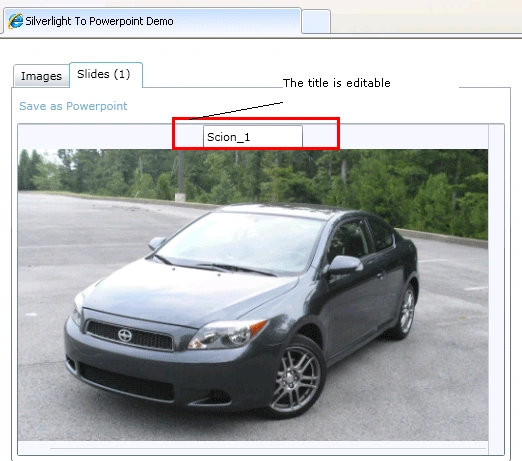Screen dimensions: 522x461
Task: Click the Scion car slide image
Action: [253, 295]
